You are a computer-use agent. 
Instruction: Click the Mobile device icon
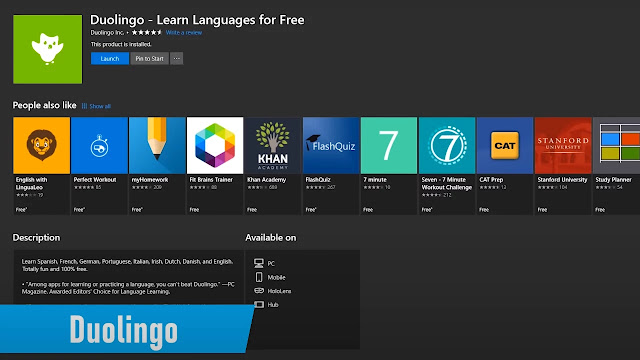pos(259,277)
